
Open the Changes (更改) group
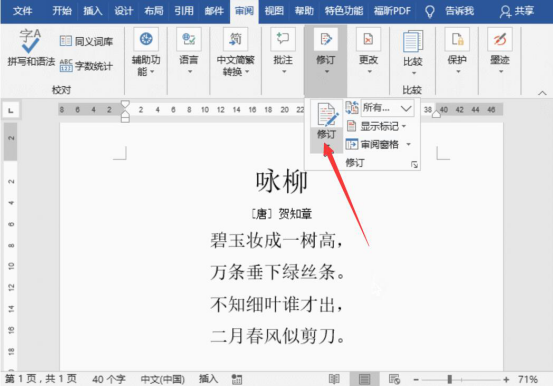(368, 51)
